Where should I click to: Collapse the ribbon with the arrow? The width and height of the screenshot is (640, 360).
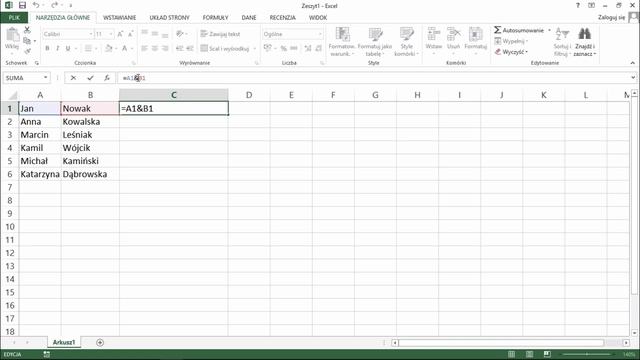coord(633,63)
